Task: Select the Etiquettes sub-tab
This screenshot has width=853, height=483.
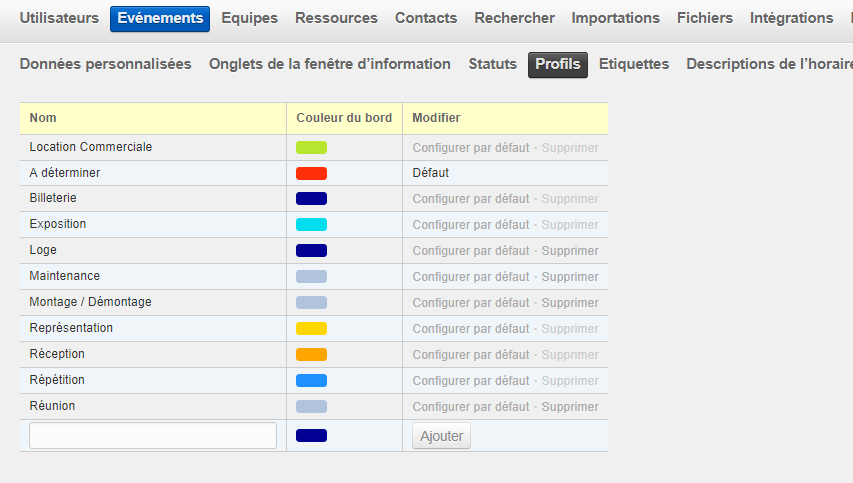Action: pyautogui.click(x=634, y=64)
